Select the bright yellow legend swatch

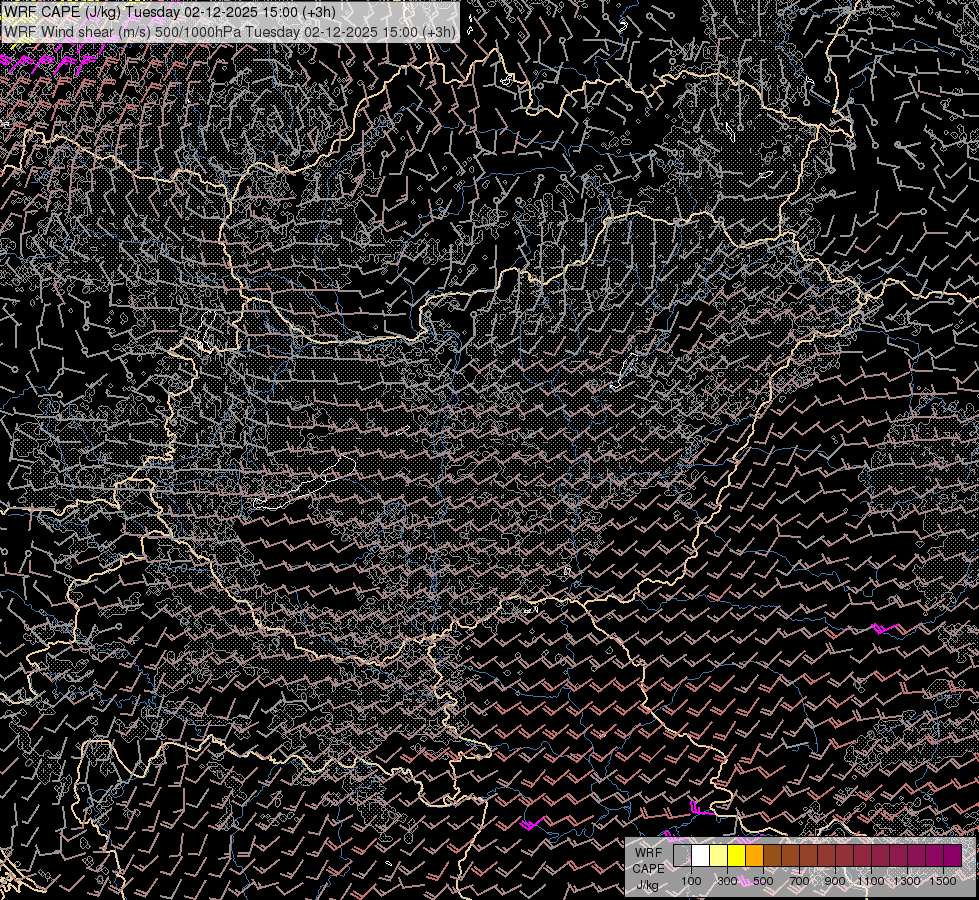pyautogui.click(x=737, y=855)
